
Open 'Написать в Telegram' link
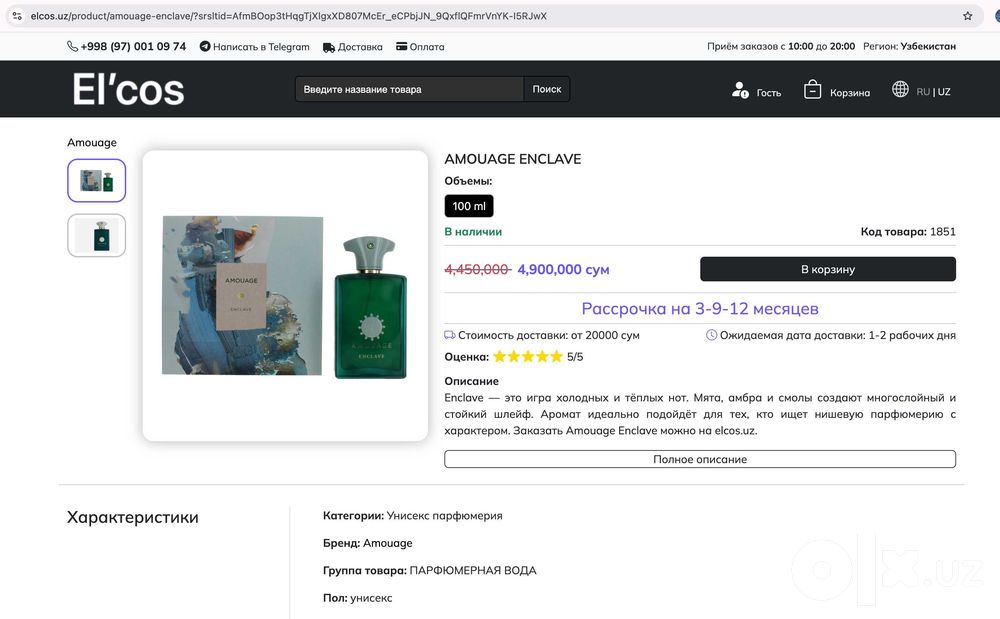(261, 47)
